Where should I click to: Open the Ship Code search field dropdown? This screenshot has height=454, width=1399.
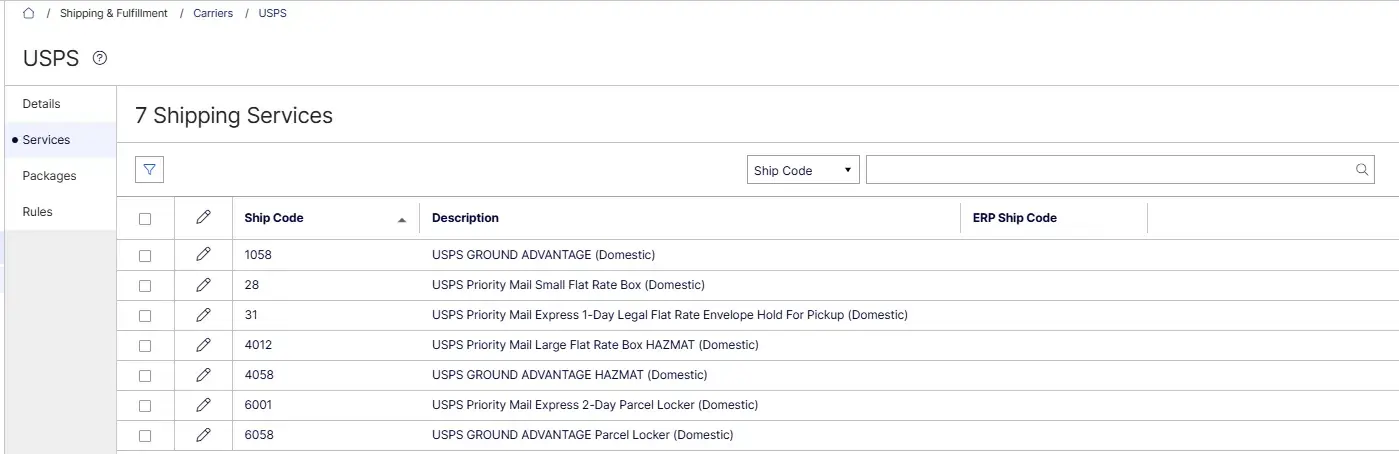click(803, 170)
